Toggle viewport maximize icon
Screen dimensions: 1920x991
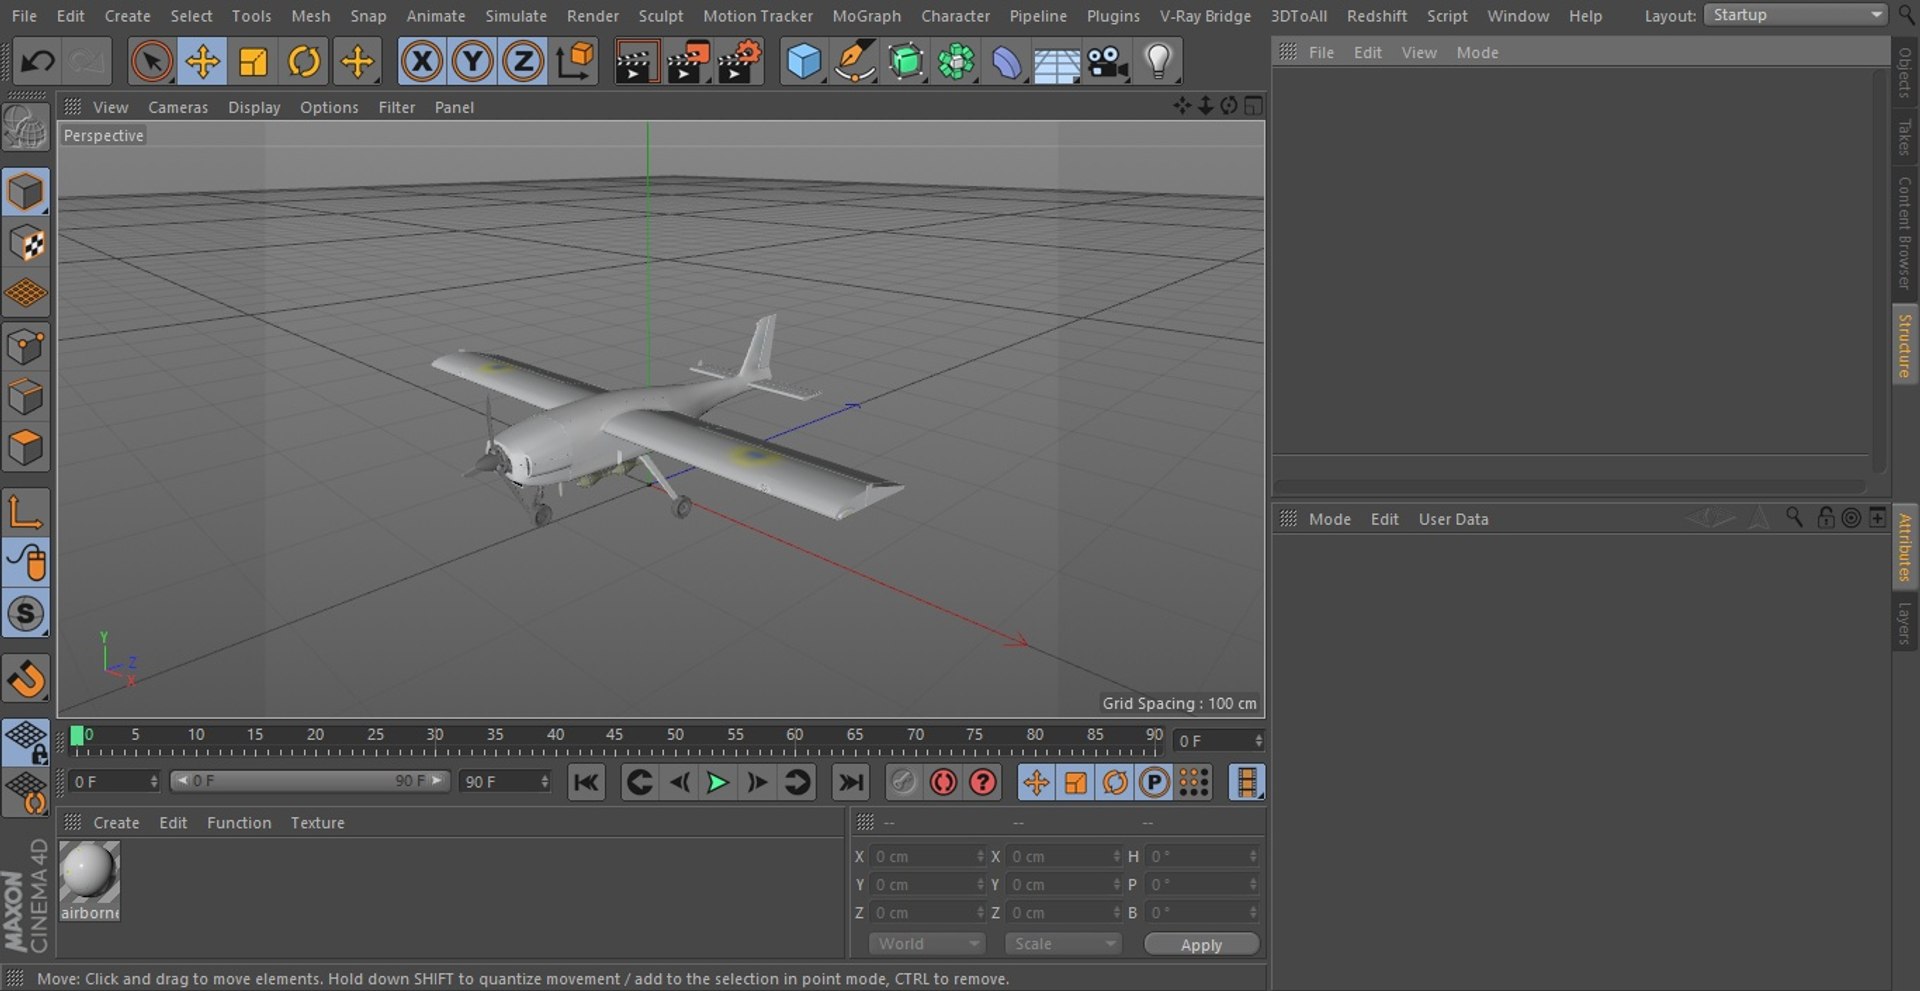[1253, 106]
